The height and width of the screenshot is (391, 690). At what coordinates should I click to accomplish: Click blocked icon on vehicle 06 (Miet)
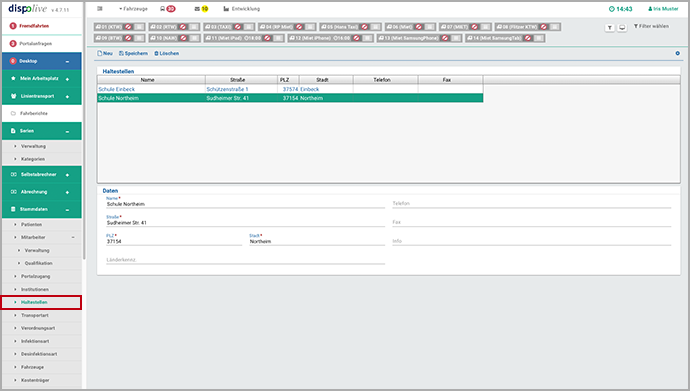coord(418,27)
